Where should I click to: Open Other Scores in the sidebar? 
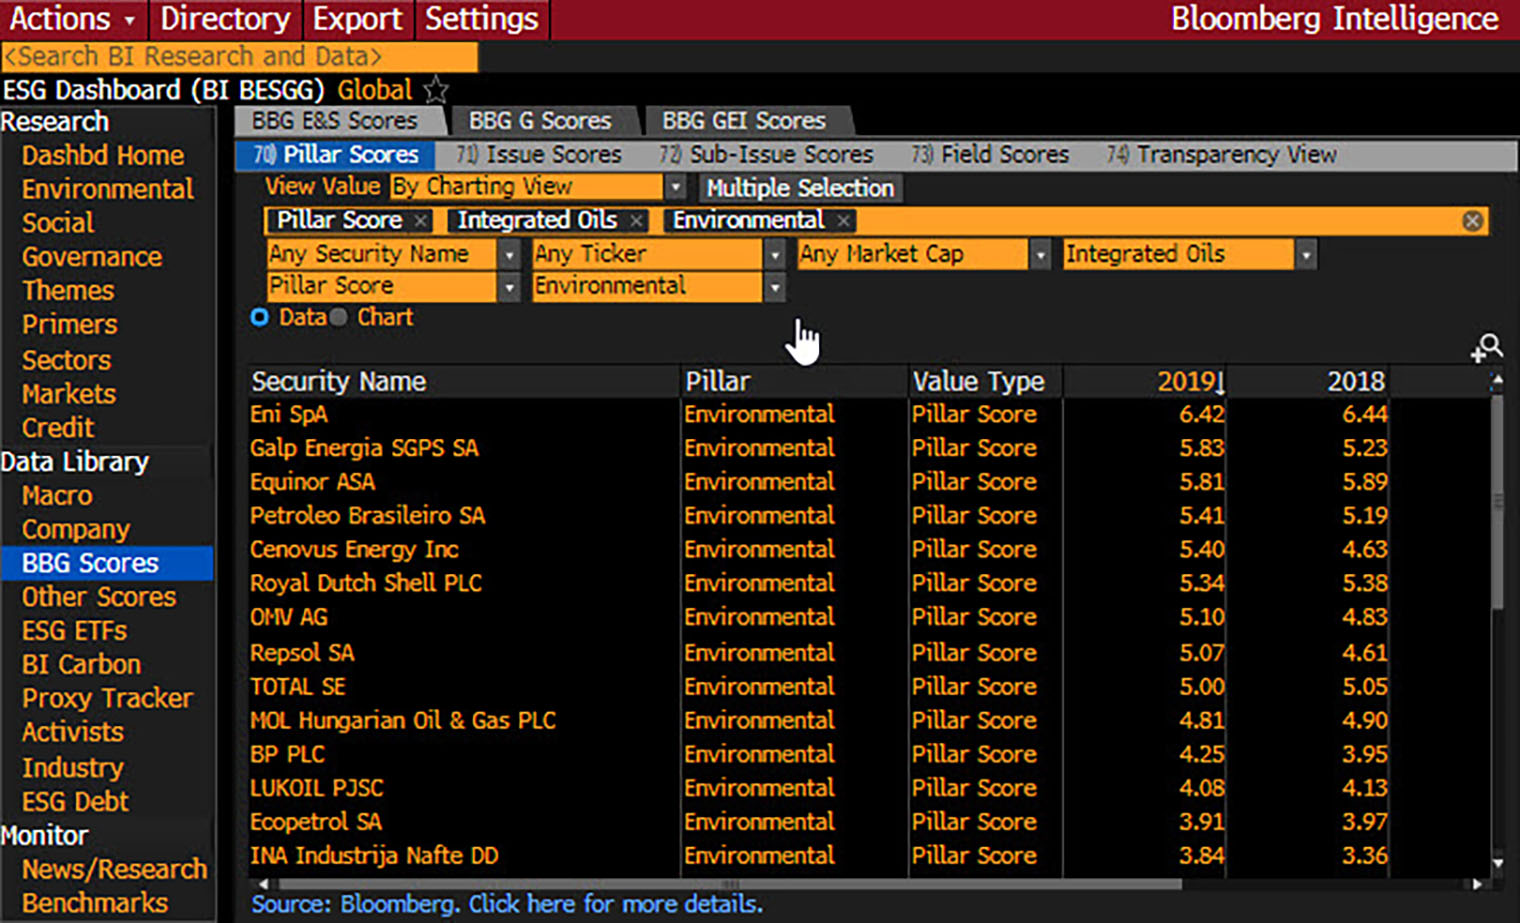pos(99,597)
